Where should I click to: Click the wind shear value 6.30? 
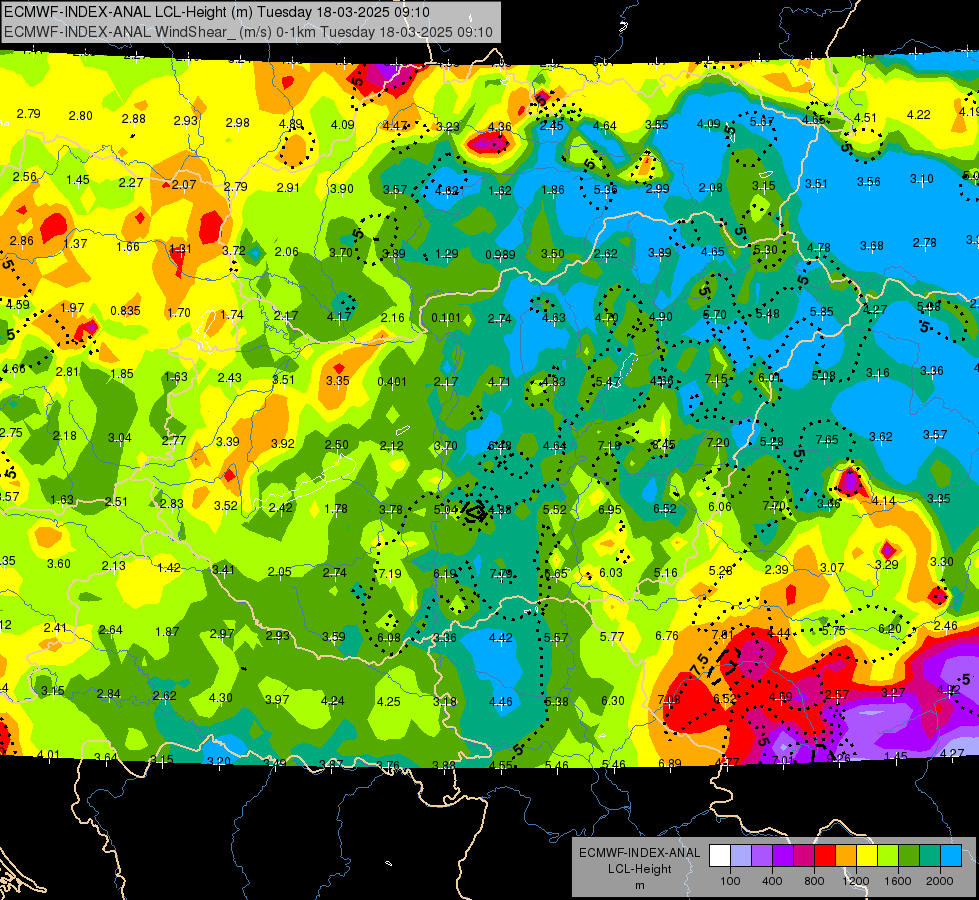pyautogui.click(x=612, y=701)
